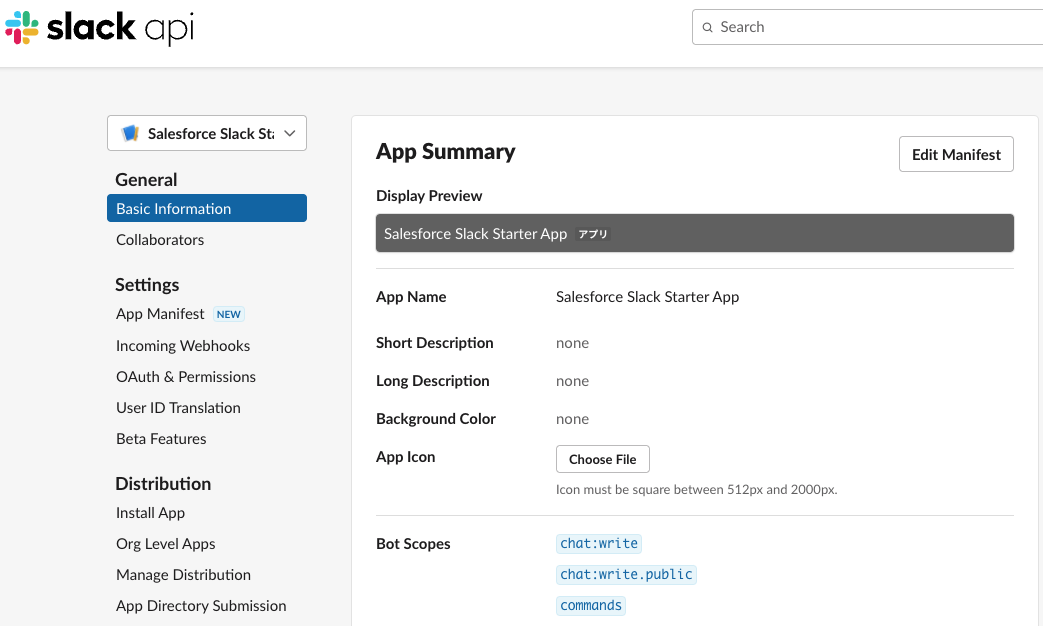Go to Org Level Apps
The height and width of the screenshot is (626, 1043).
[166, 544]
